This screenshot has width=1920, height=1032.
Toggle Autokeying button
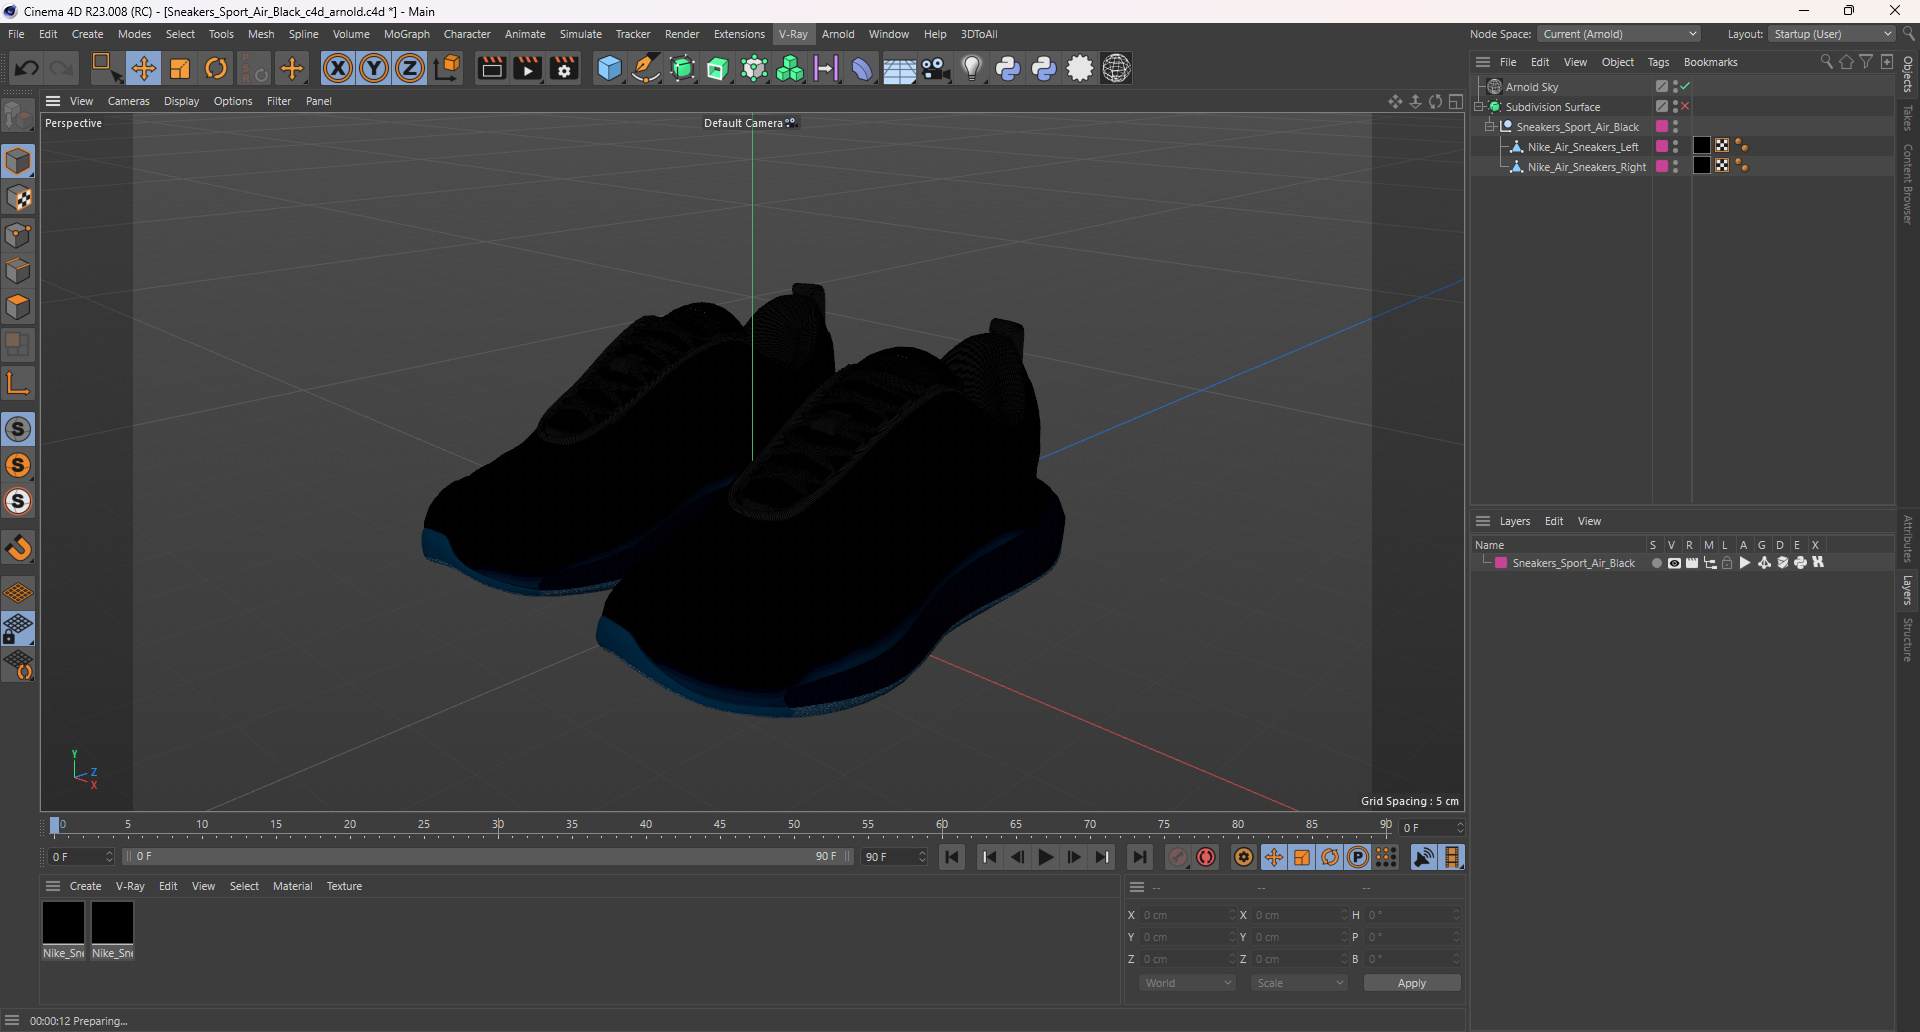tap(1206, 857)
